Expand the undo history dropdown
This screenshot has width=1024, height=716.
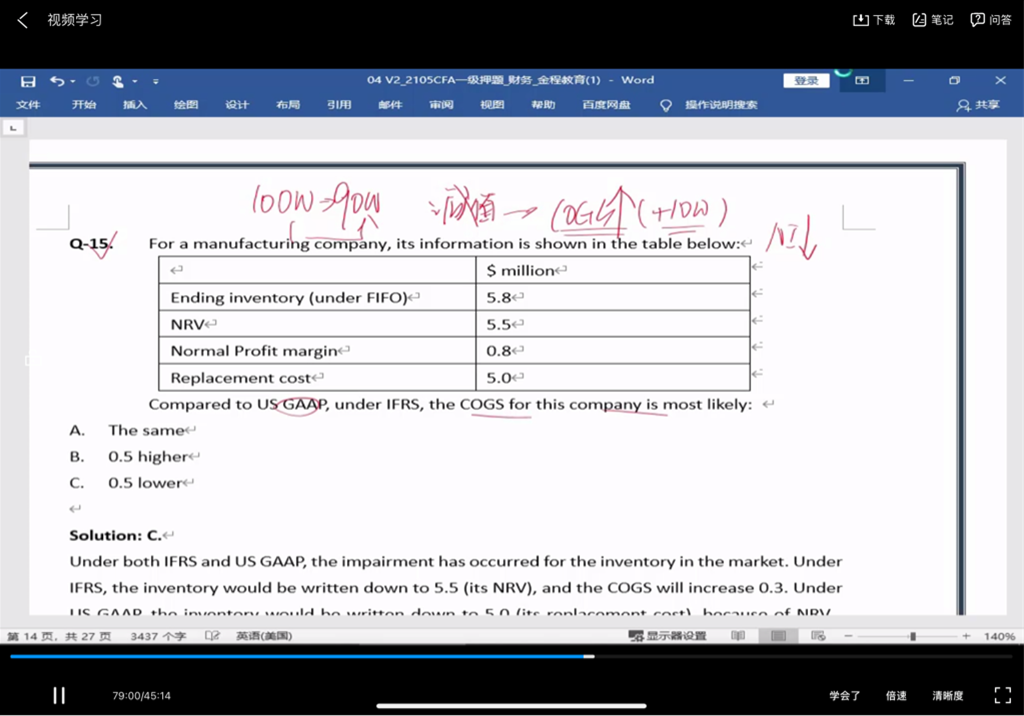tap(72, 81)
